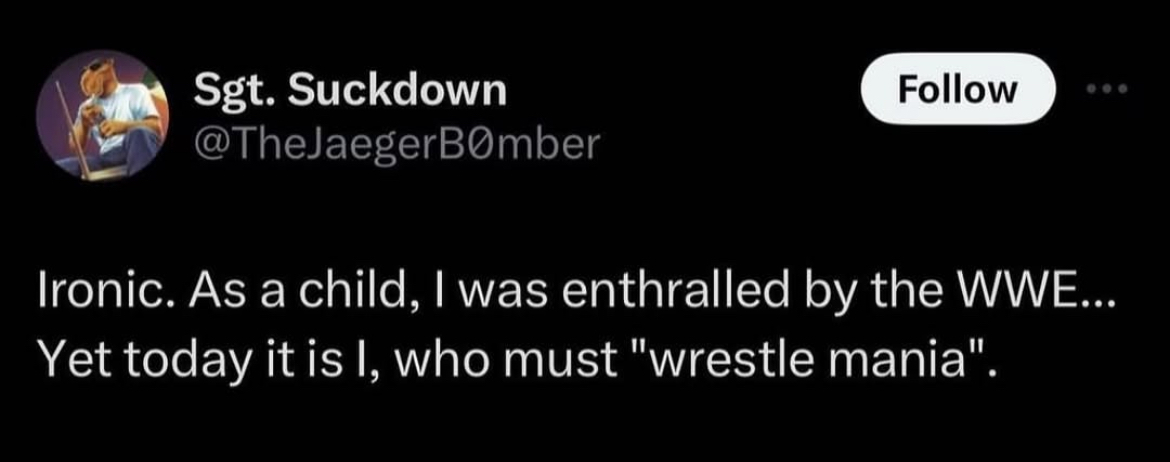Open the @TheJaegerB0mber handle link
The image size is (1170, 462).
[x=397, y=147]
